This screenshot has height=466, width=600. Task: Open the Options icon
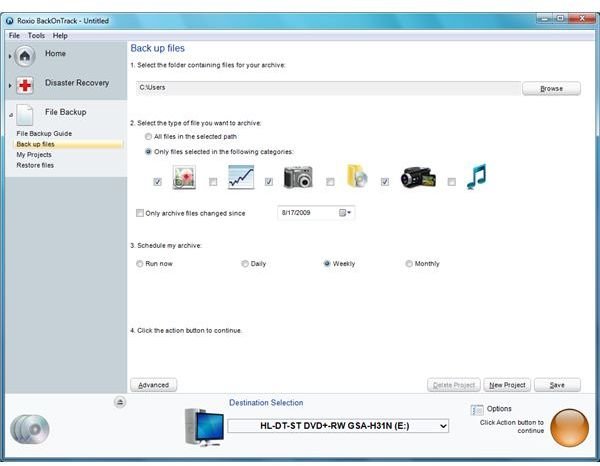(x=477, y=410)
